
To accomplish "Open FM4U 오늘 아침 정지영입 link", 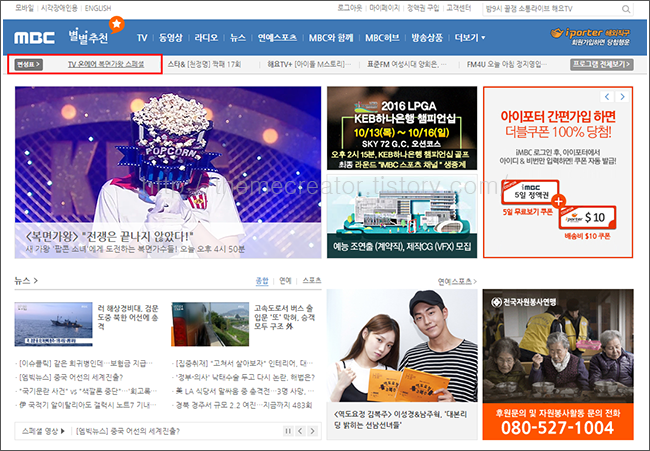I will [507, 64].
